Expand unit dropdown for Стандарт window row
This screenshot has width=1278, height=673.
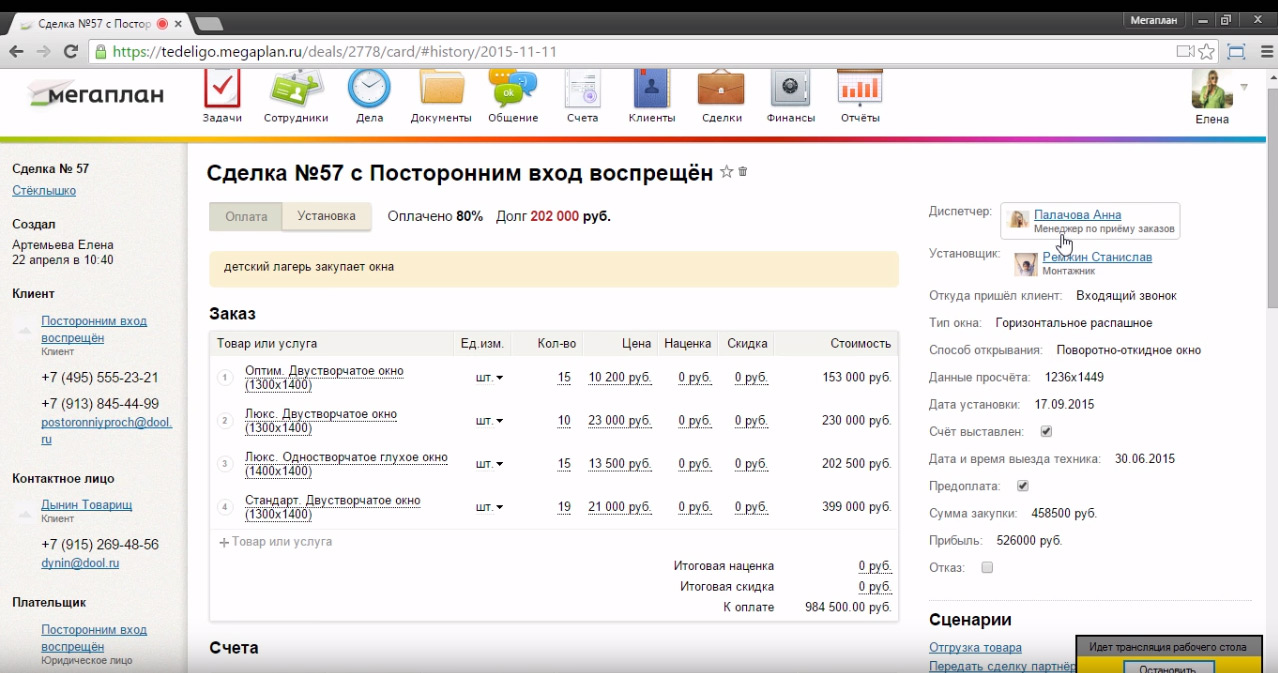[x=489, y=507]
